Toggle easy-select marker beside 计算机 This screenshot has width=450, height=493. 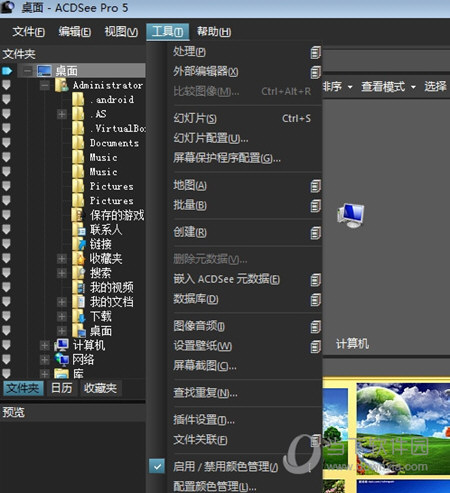(6, 345)
